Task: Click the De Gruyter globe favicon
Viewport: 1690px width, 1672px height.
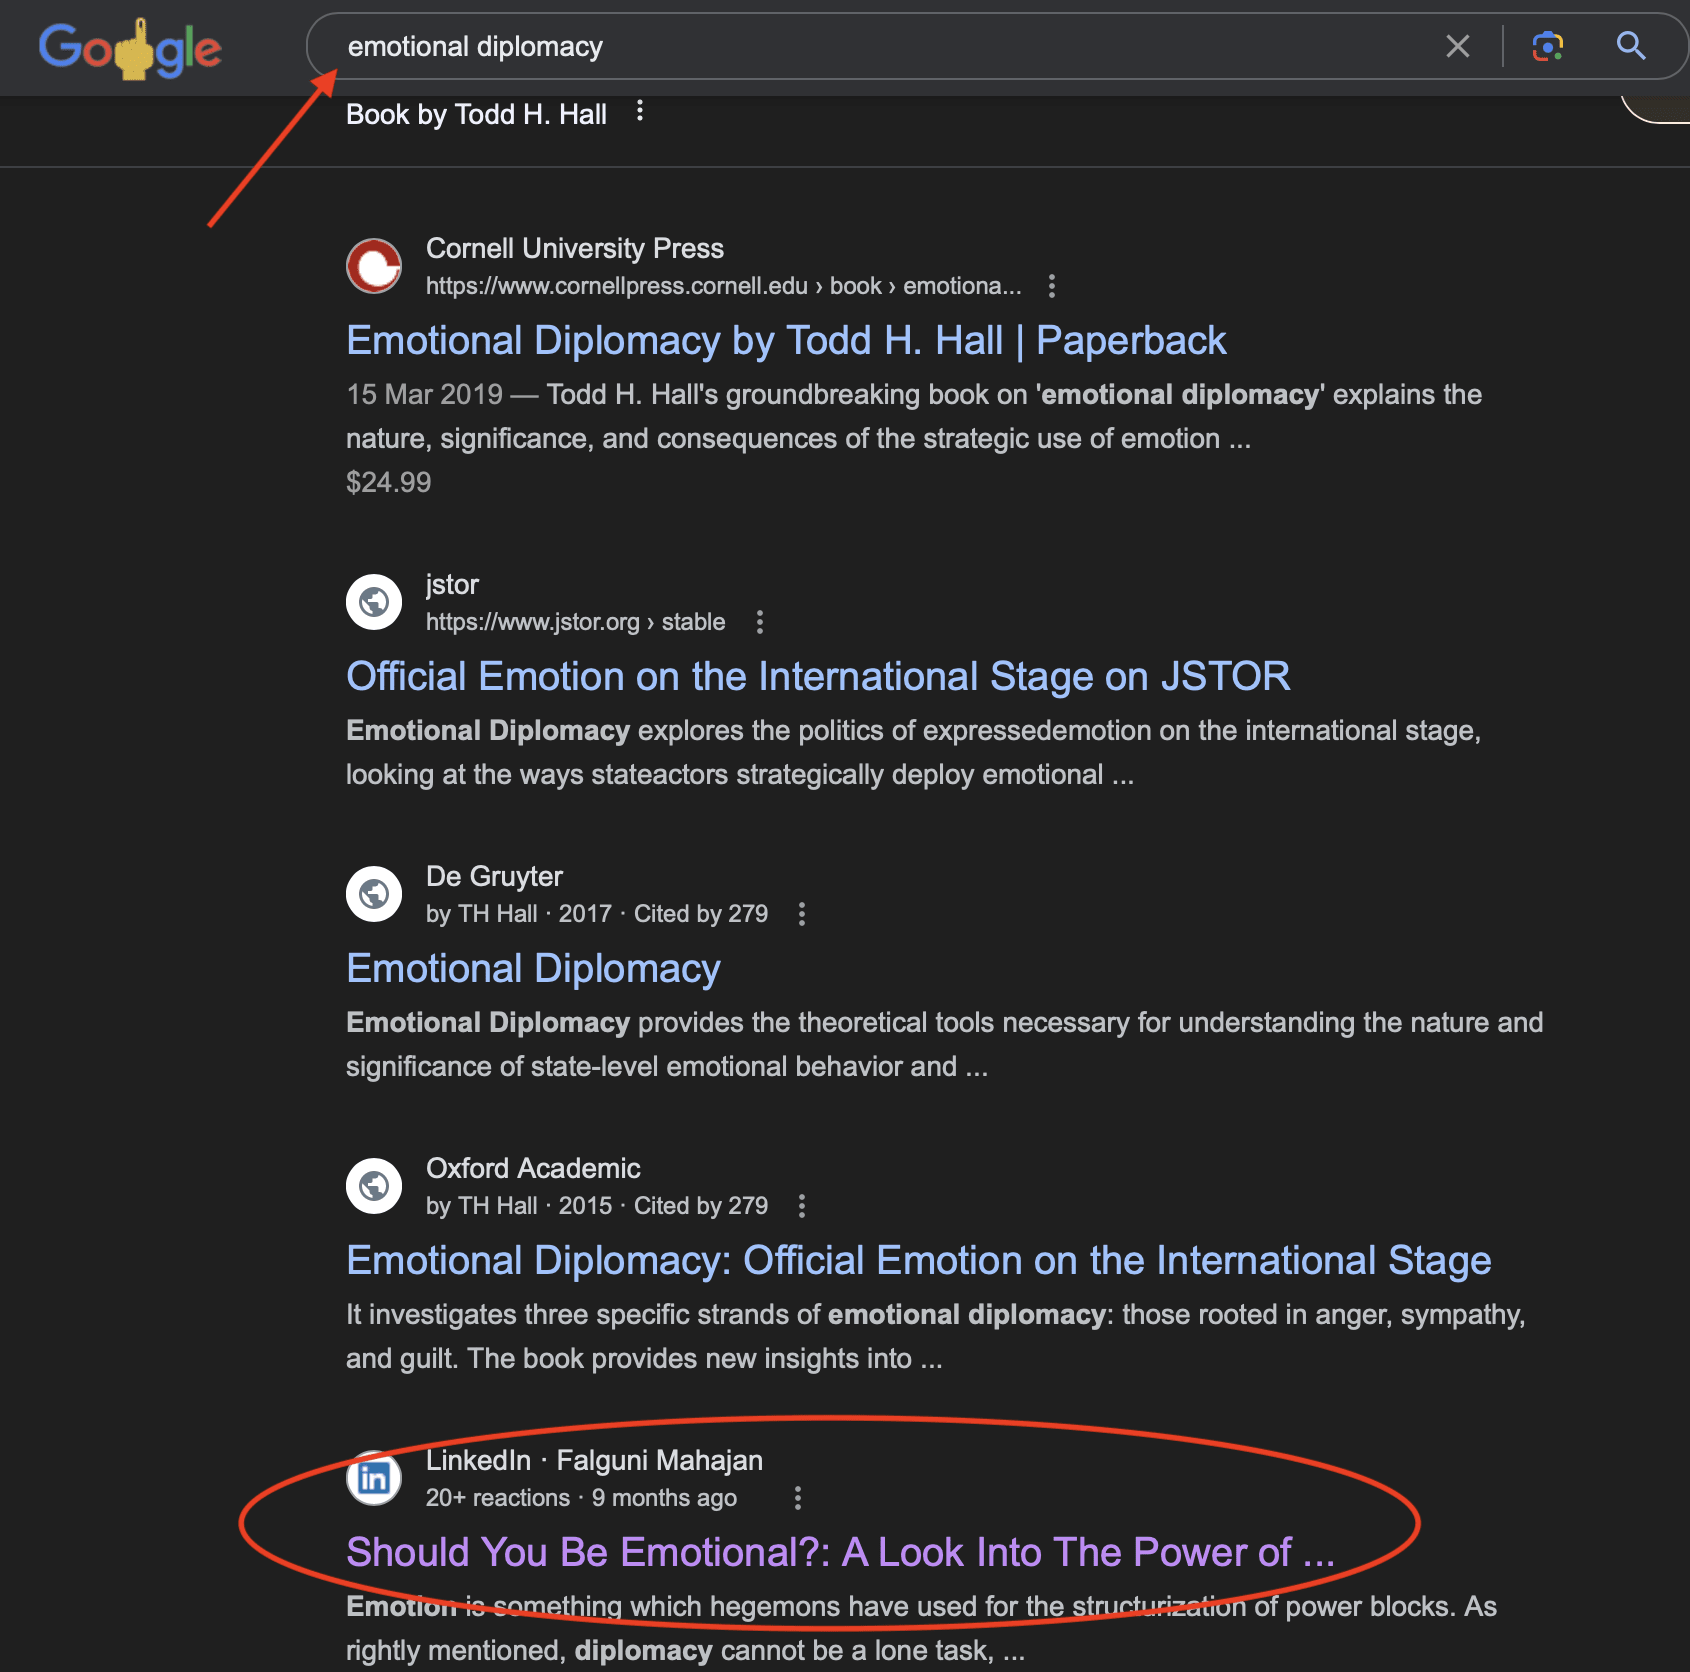Action: coord(374,894)
